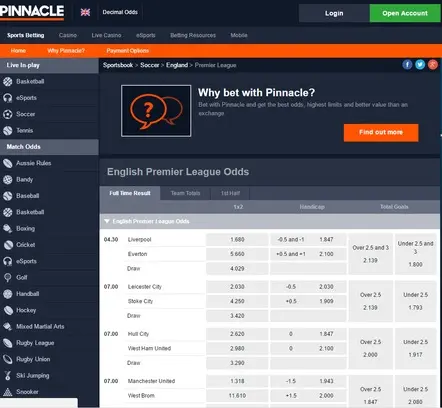Click the Ski Jumping icon
This screenshot has height=408, width=442.
[x=8, y=376]
